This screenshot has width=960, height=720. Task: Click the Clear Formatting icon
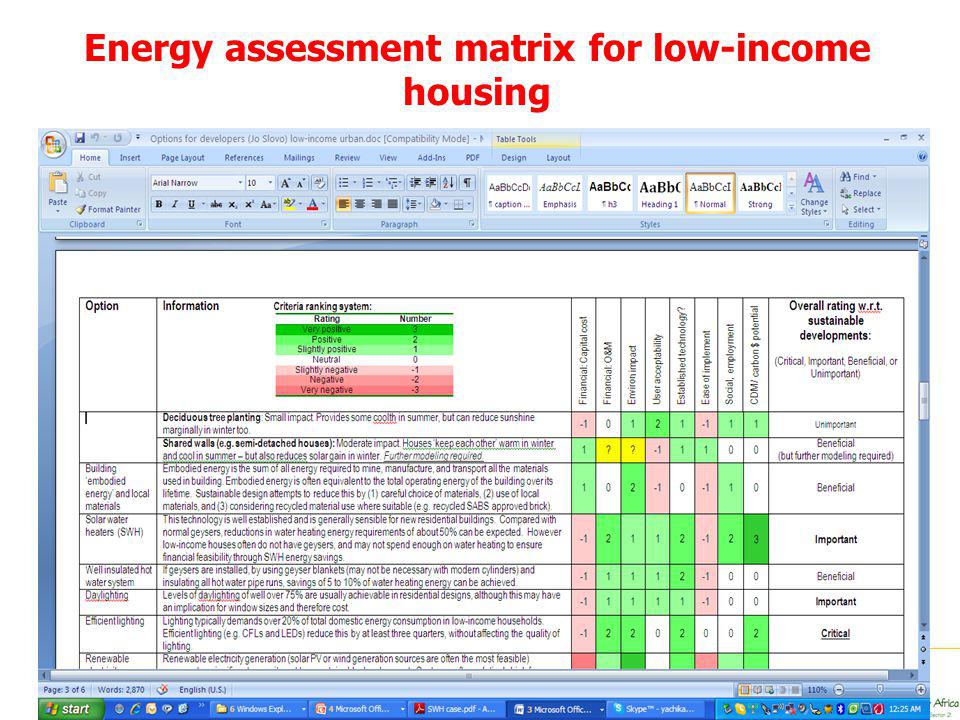coord(320,183)
